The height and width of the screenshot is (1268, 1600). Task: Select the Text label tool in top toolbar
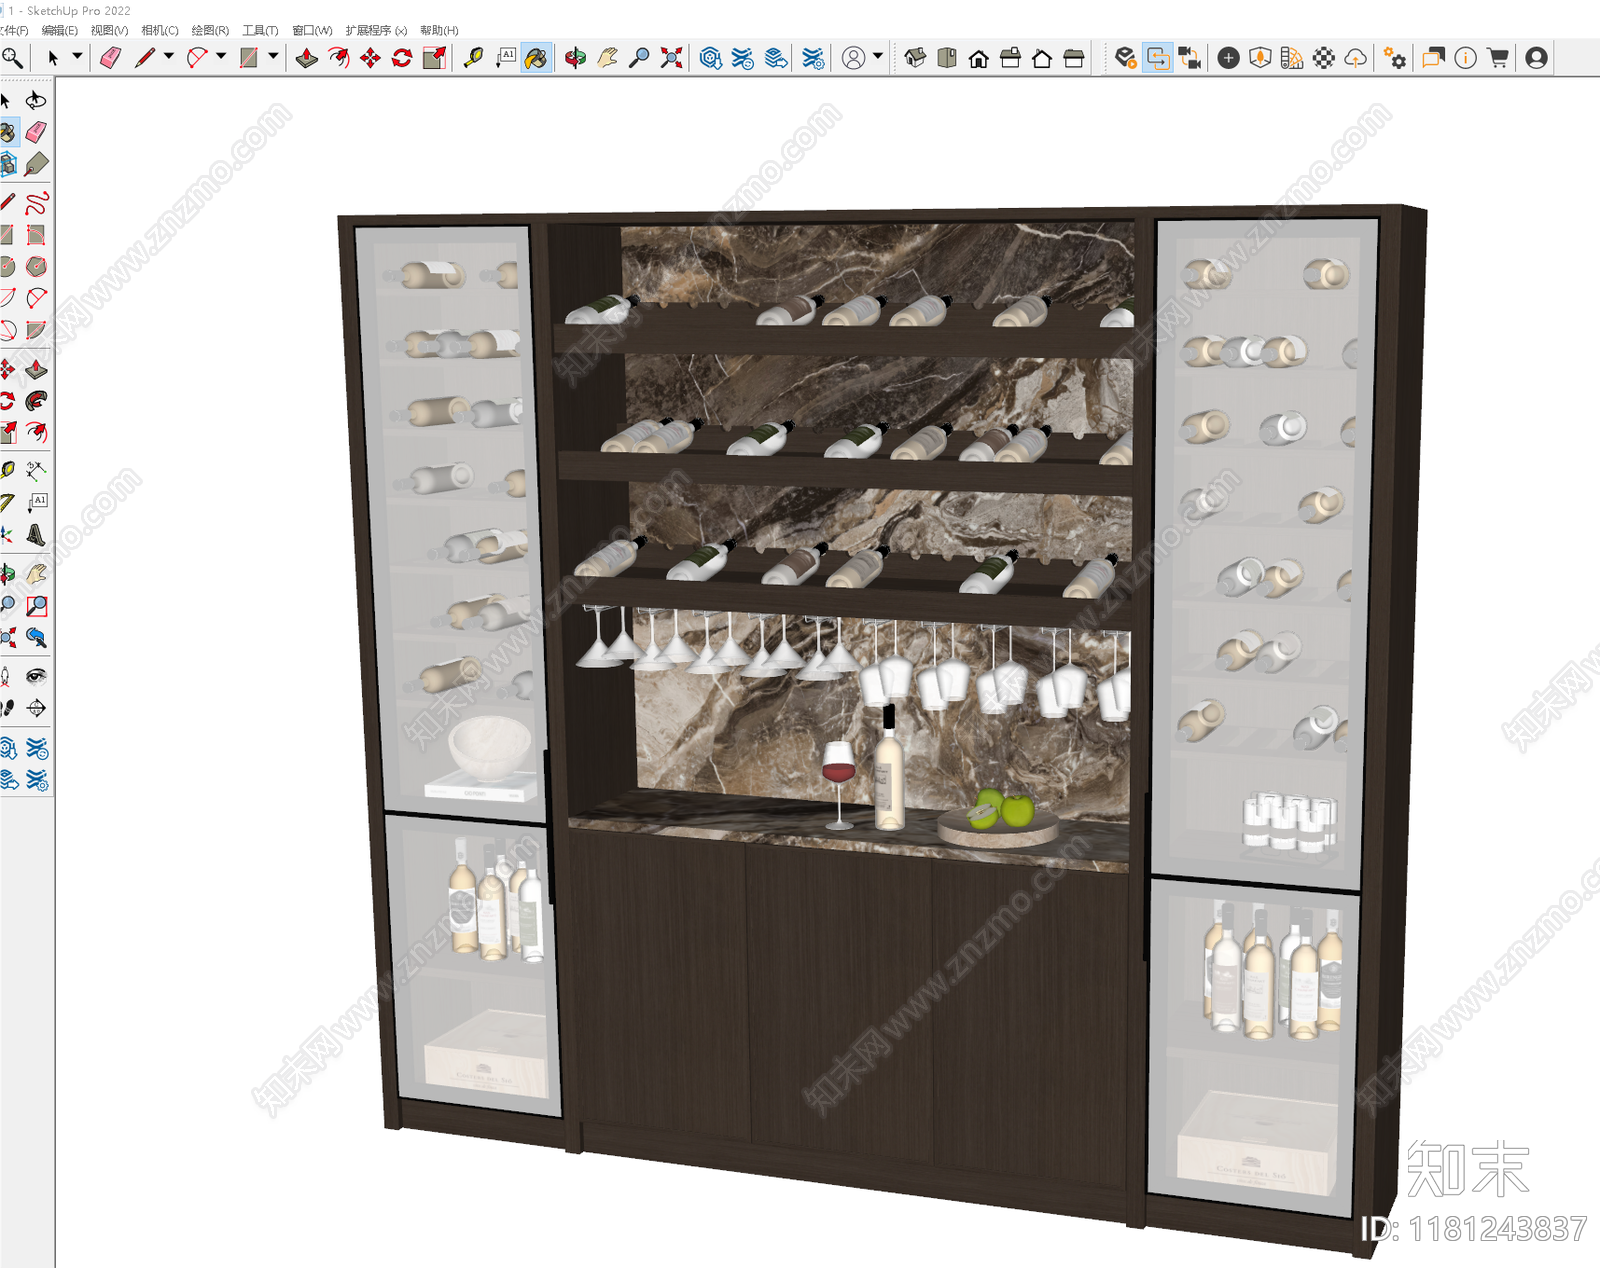pos(506,58)
